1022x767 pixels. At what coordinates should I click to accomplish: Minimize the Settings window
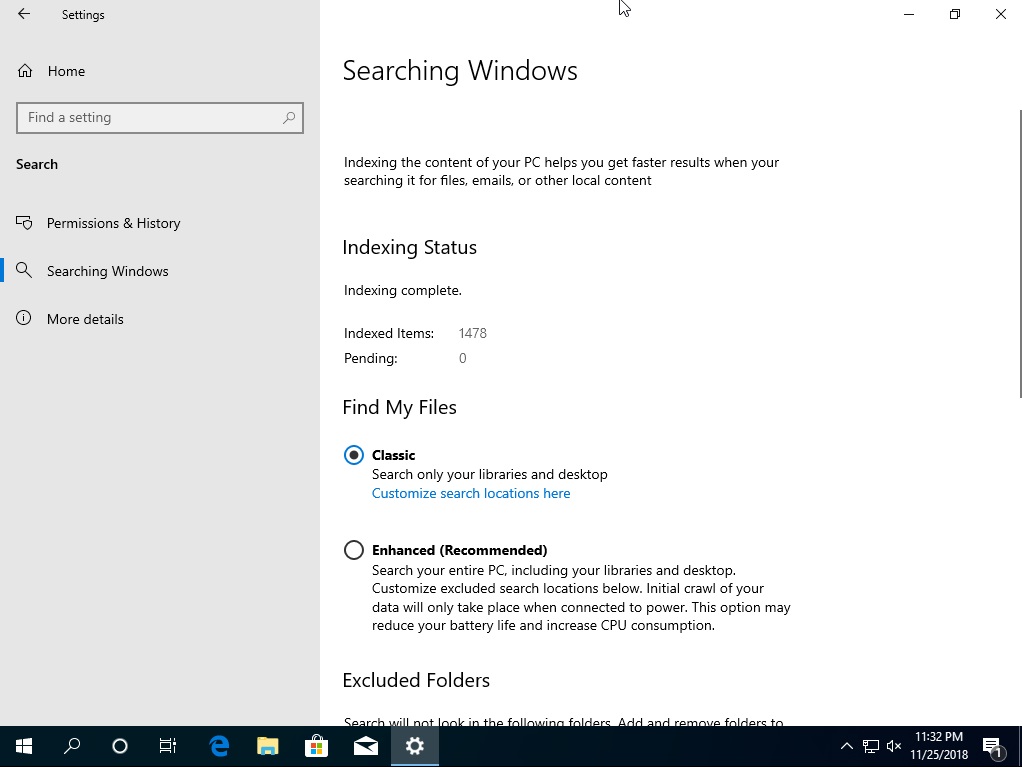point(909,14)
